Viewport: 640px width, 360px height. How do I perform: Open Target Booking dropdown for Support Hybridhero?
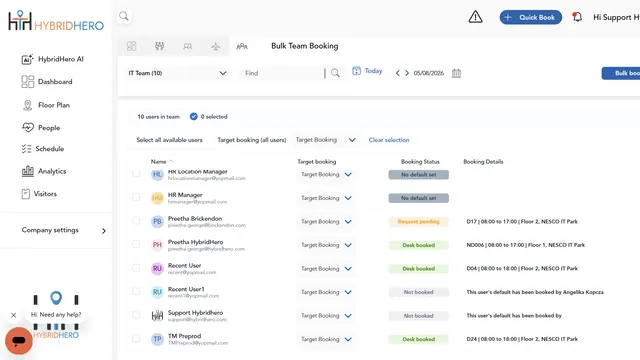[326, 316]
